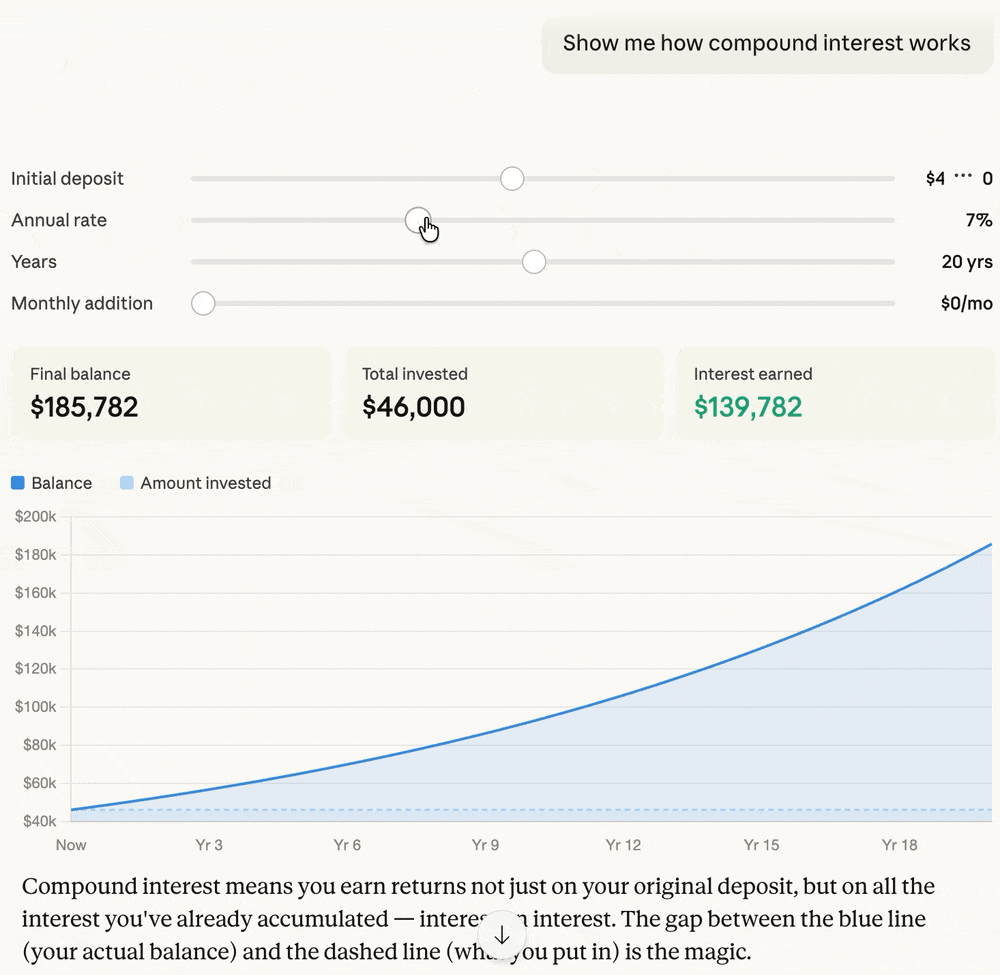
Task: Select the Interest earned card
Action: (x=835, y=393)
